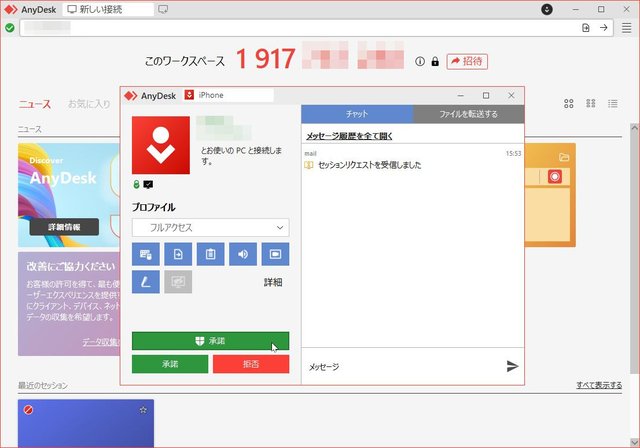Send the chat message arrow icon
640x448 pixels.
(x=512, y=366)
